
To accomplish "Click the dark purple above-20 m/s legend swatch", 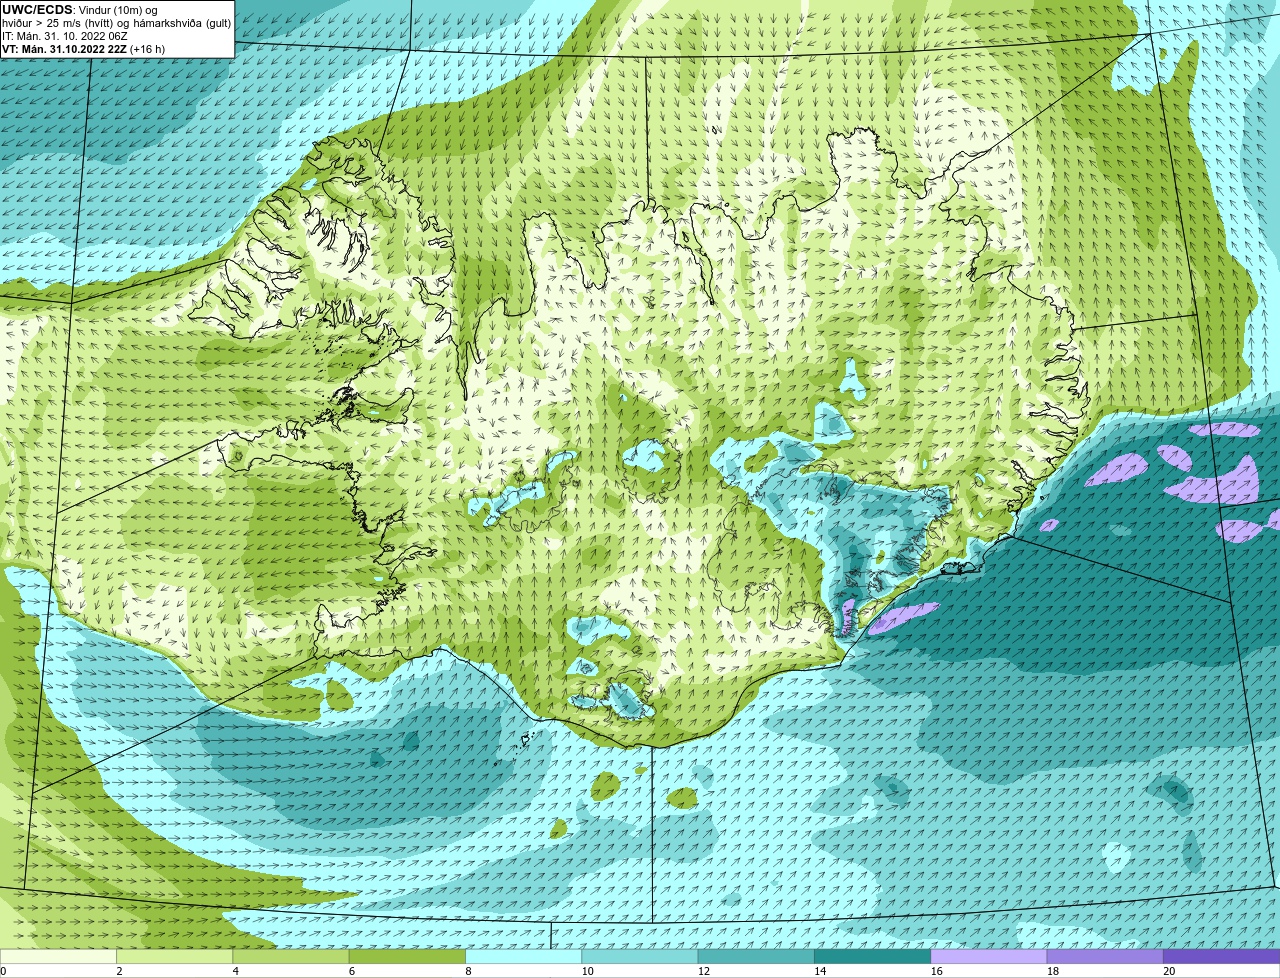I will (x=1222, y=957).
